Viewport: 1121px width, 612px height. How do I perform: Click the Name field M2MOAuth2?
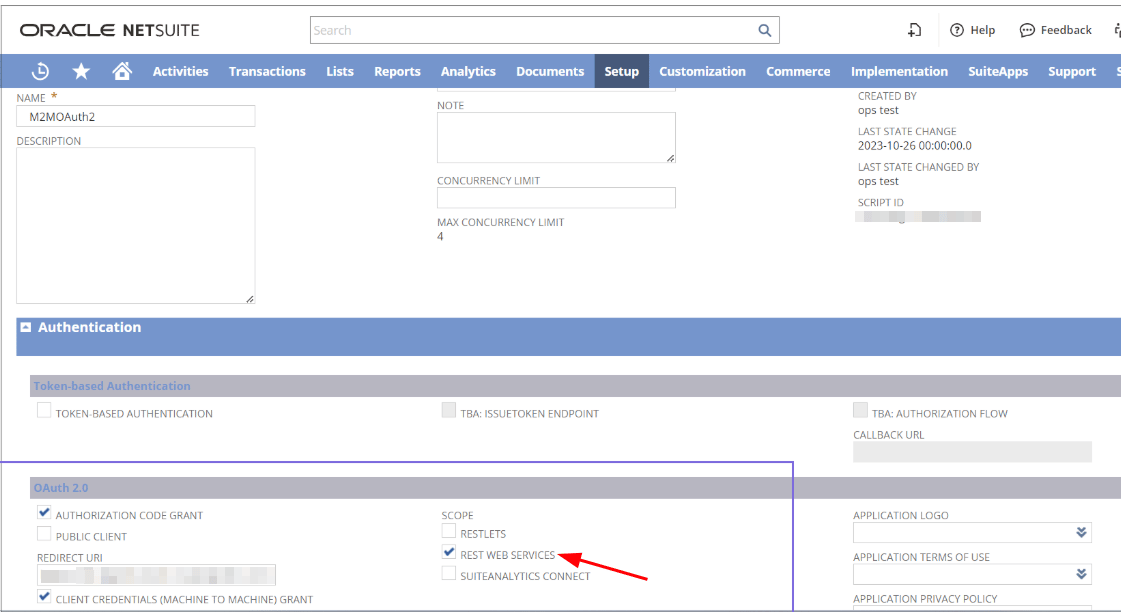point(136,117)
